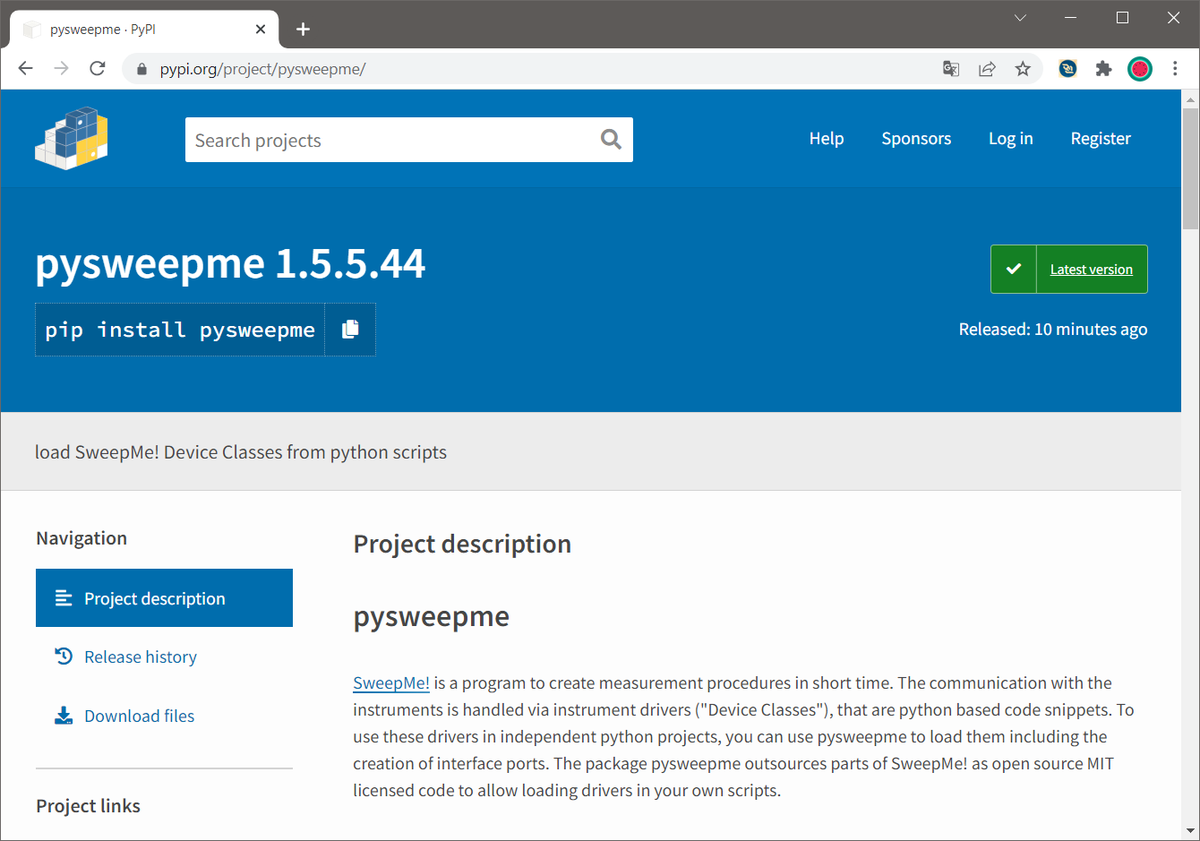Viewport: 1200px width, 841px height.
Task: Maximize the browser window
Action: [1122, 18]
